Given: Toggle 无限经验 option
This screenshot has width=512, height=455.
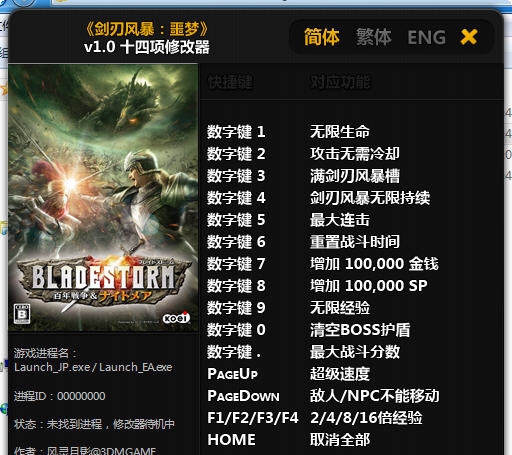Looking at the screenshot, I should click(340, 308).
